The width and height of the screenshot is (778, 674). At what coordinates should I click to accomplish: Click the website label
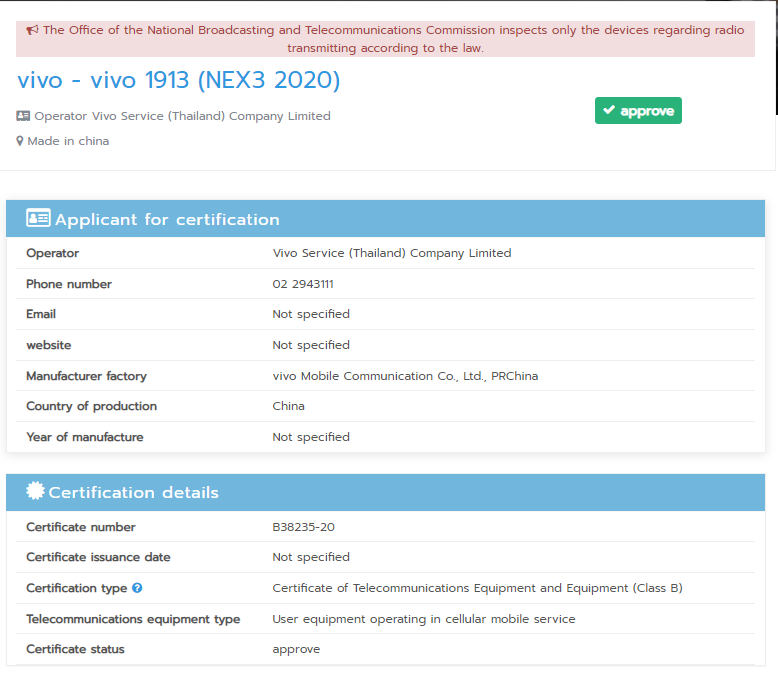49,345
